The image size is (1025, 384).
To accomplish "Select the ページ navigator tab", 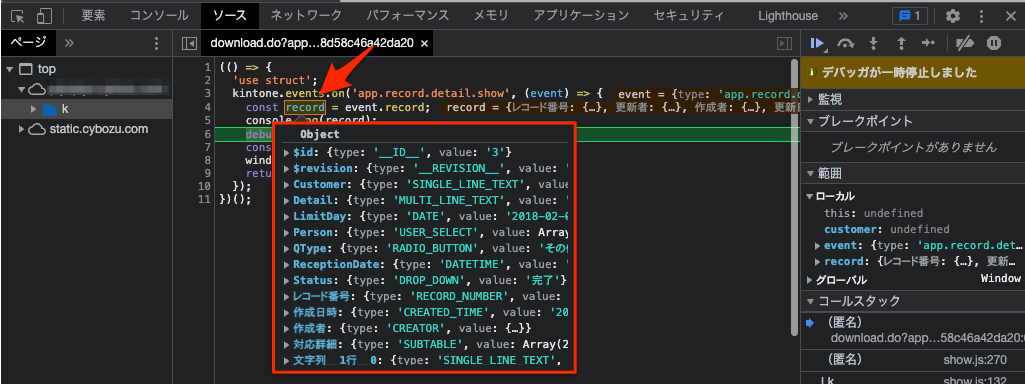I will pyautogui.click(x=28, y=43).
